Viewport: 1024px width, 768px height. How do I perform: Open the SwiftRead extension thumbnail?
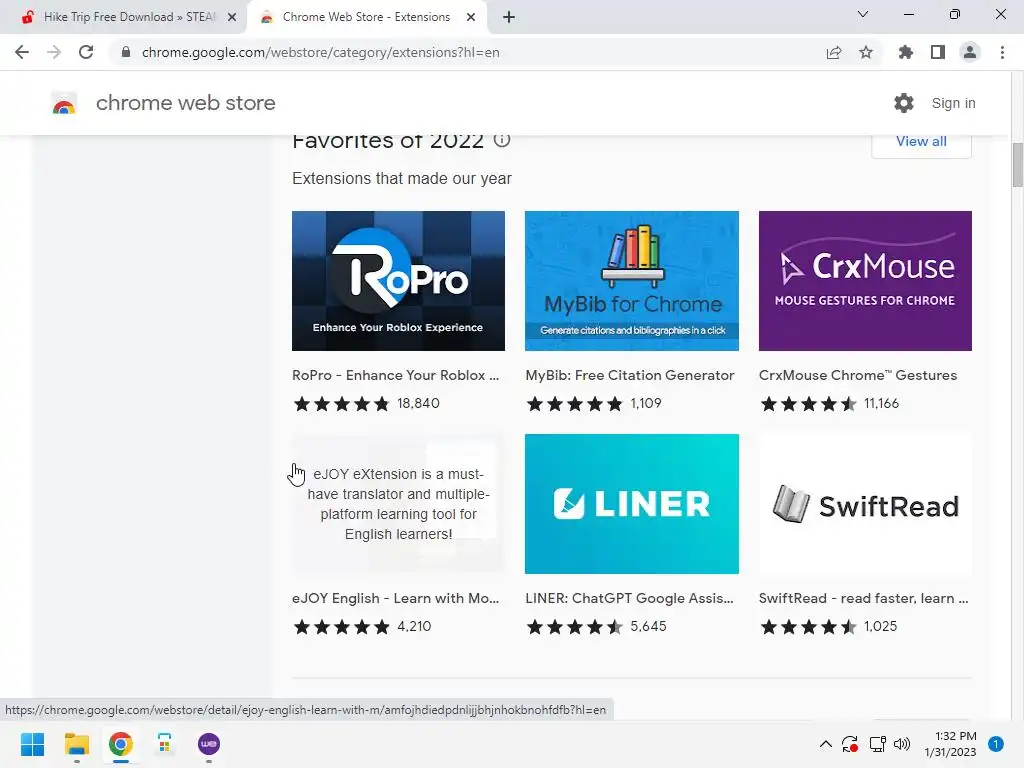[865, 504]
